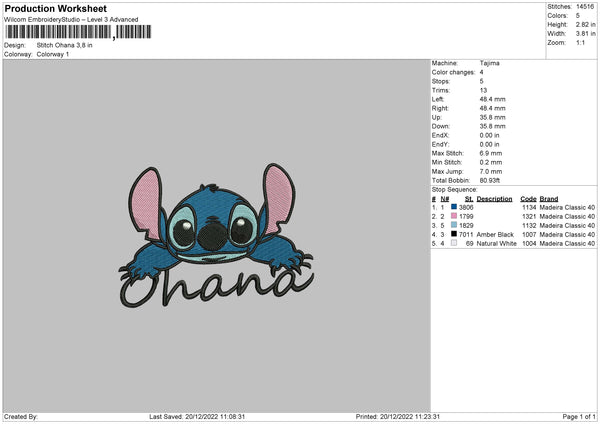Click the Page 1 of 1 indicator

pyautogui.click(x=579, y=417)
